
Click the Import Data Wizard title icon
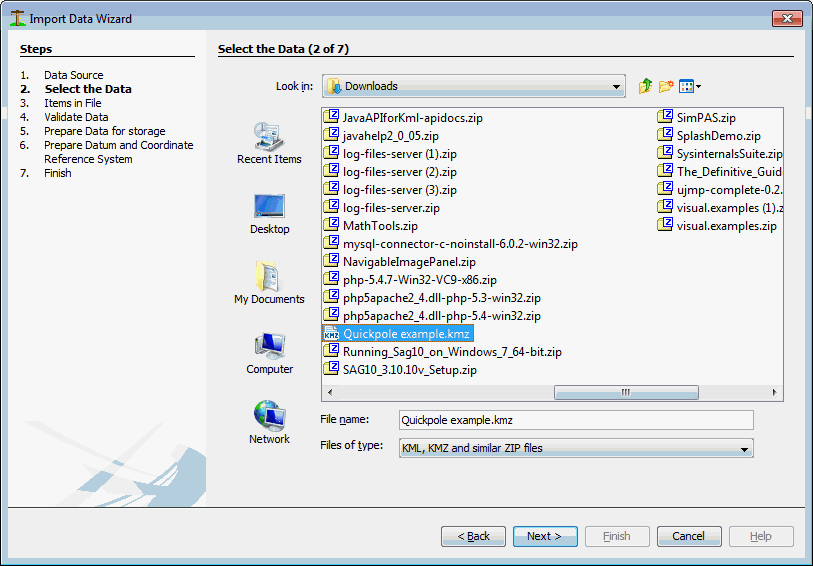click(18, 18)
